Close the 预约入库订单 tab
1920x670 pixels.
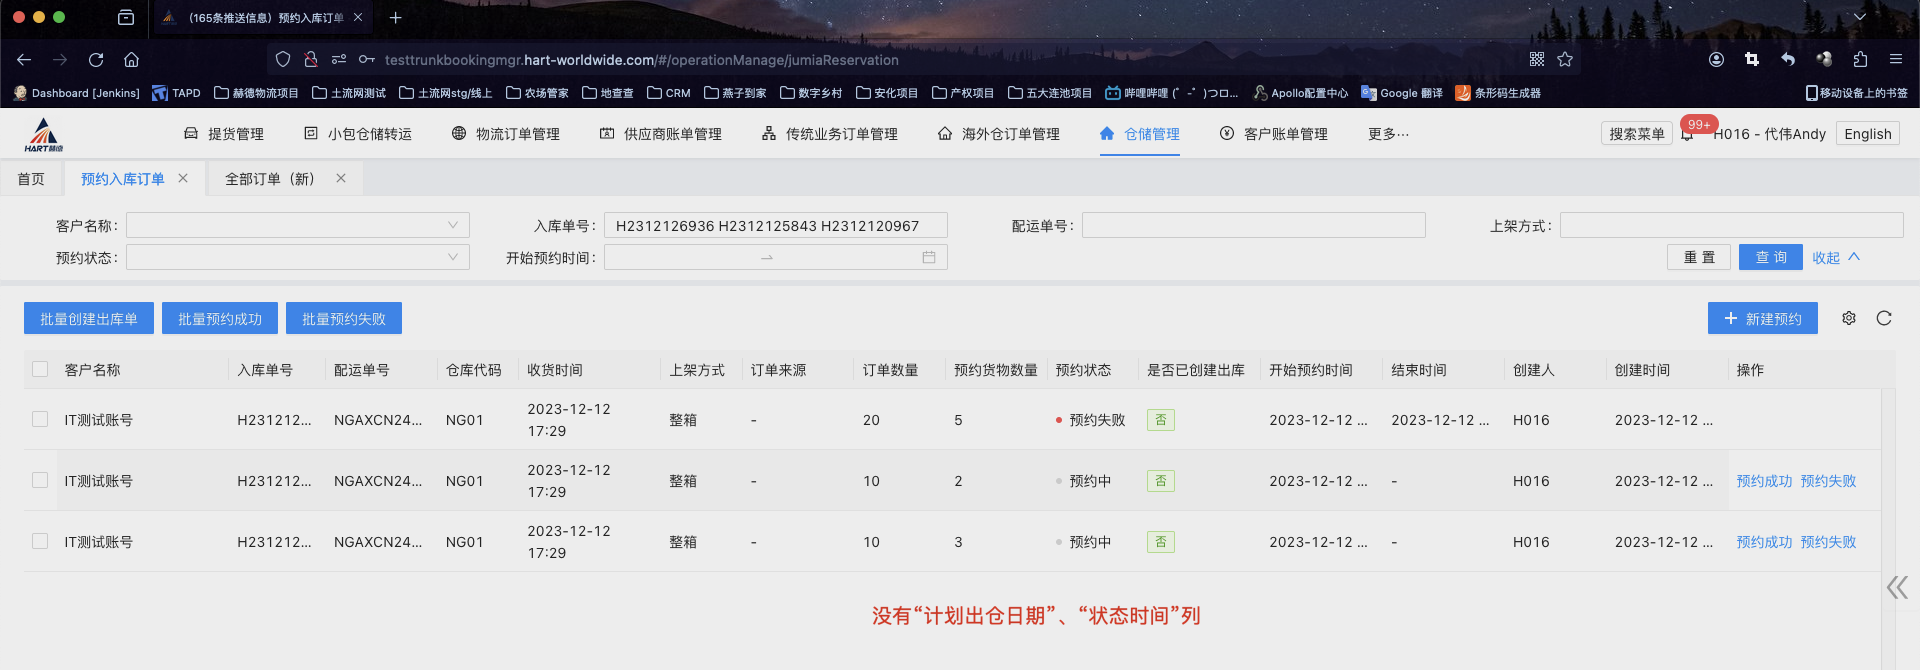click(x=183, y=178)
